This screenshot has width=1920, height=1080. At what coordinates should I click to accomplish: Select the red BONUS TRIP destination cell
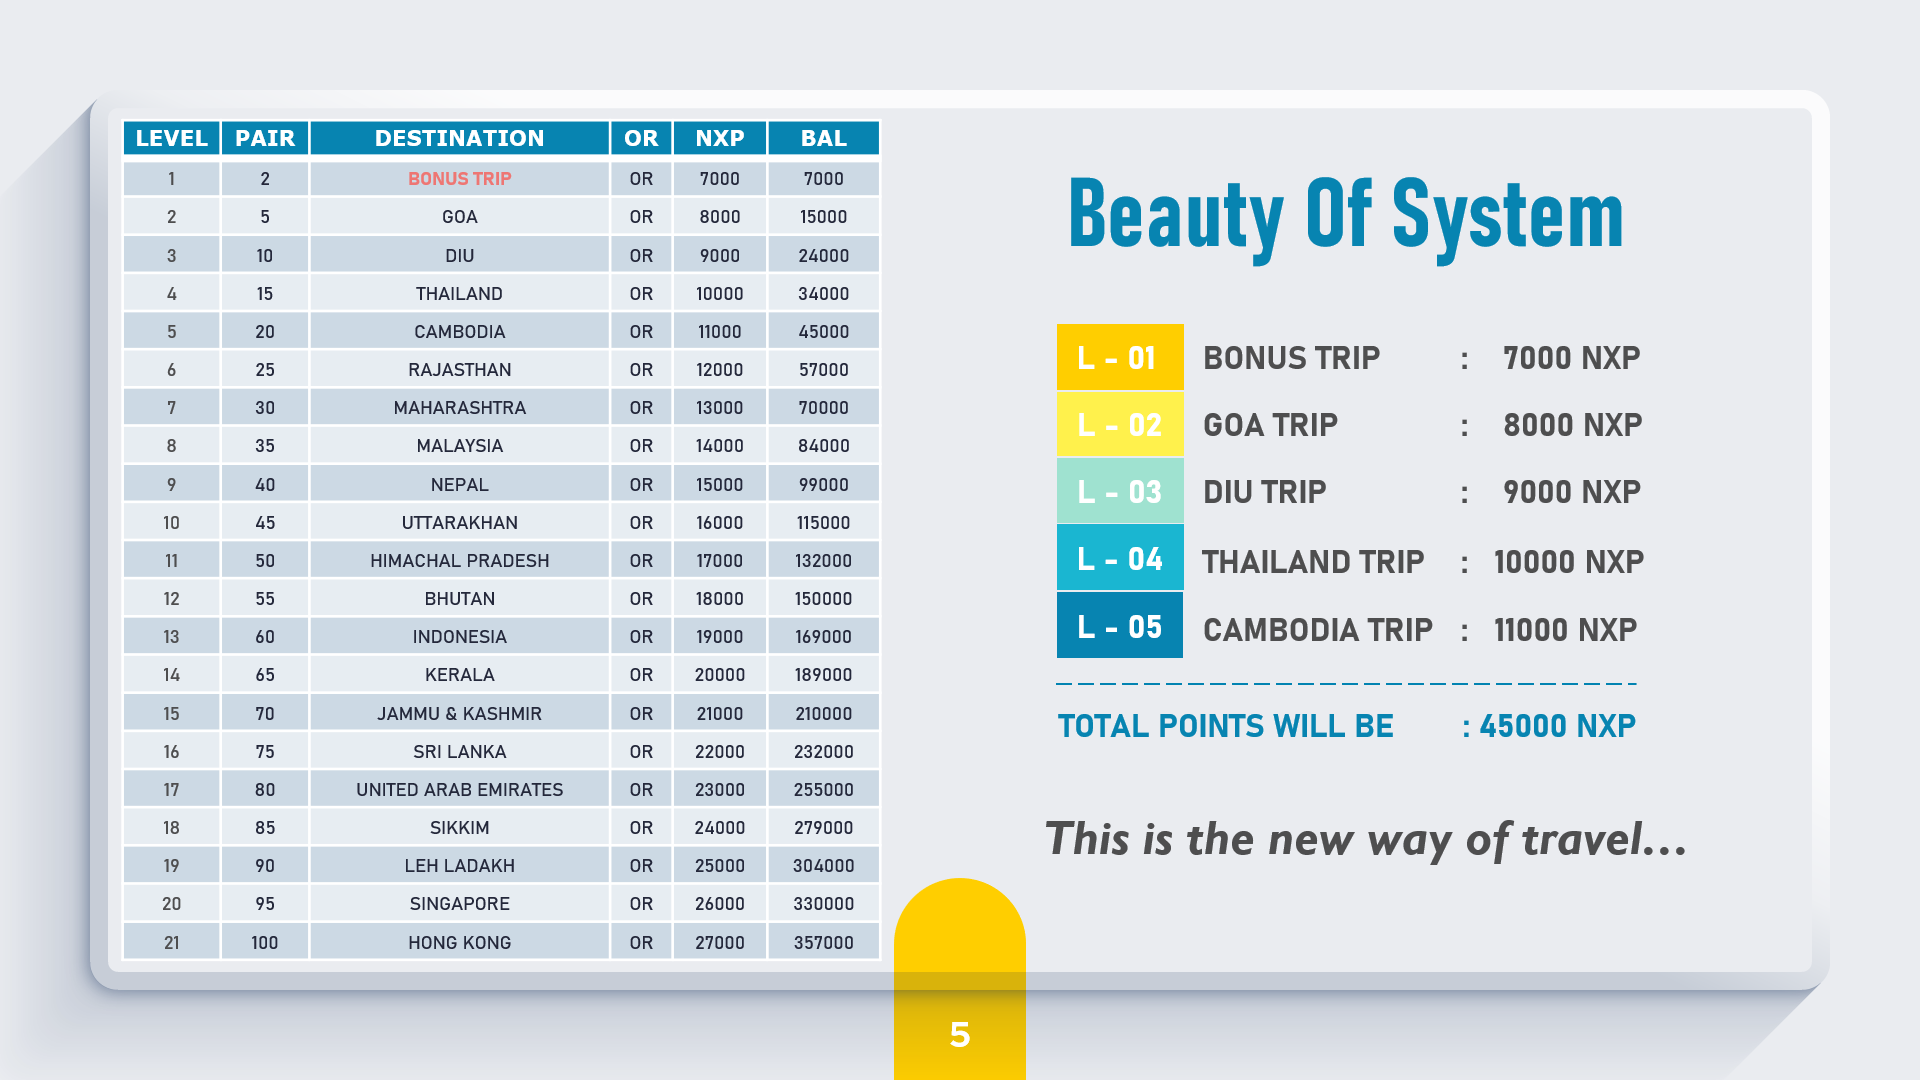point(460,179)
